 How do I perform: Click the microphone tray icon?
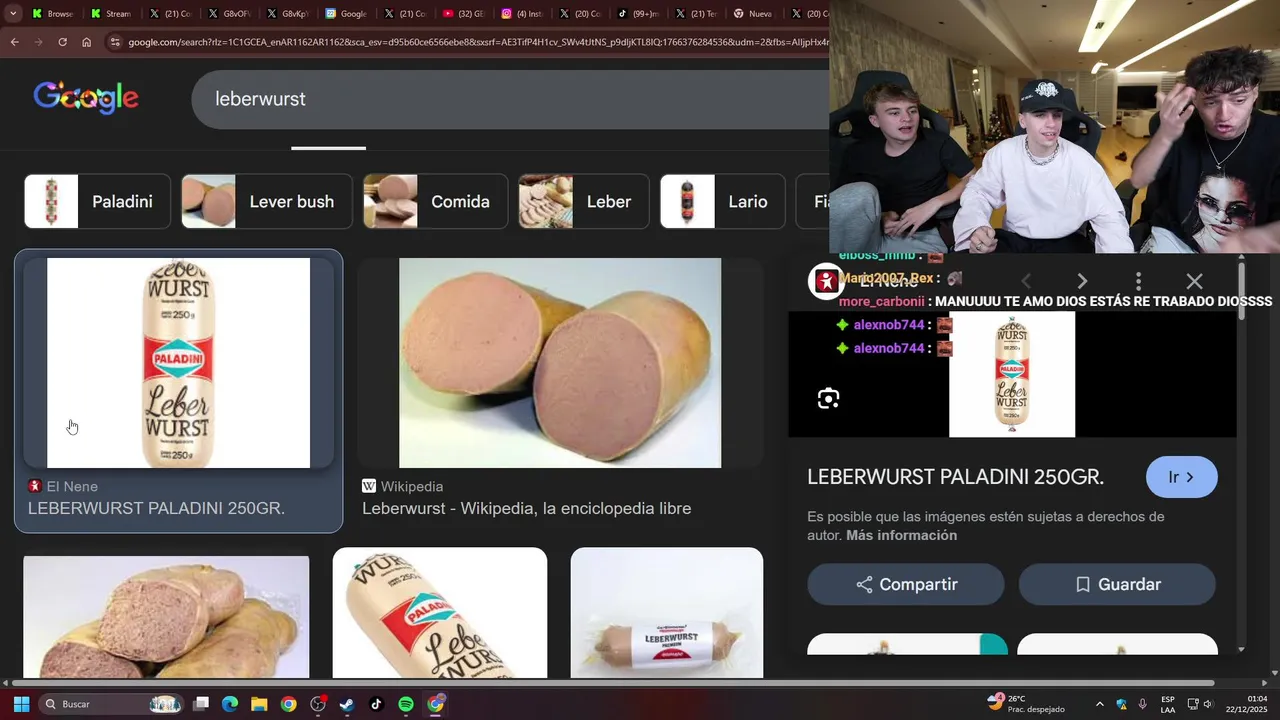click(1142, 704)
